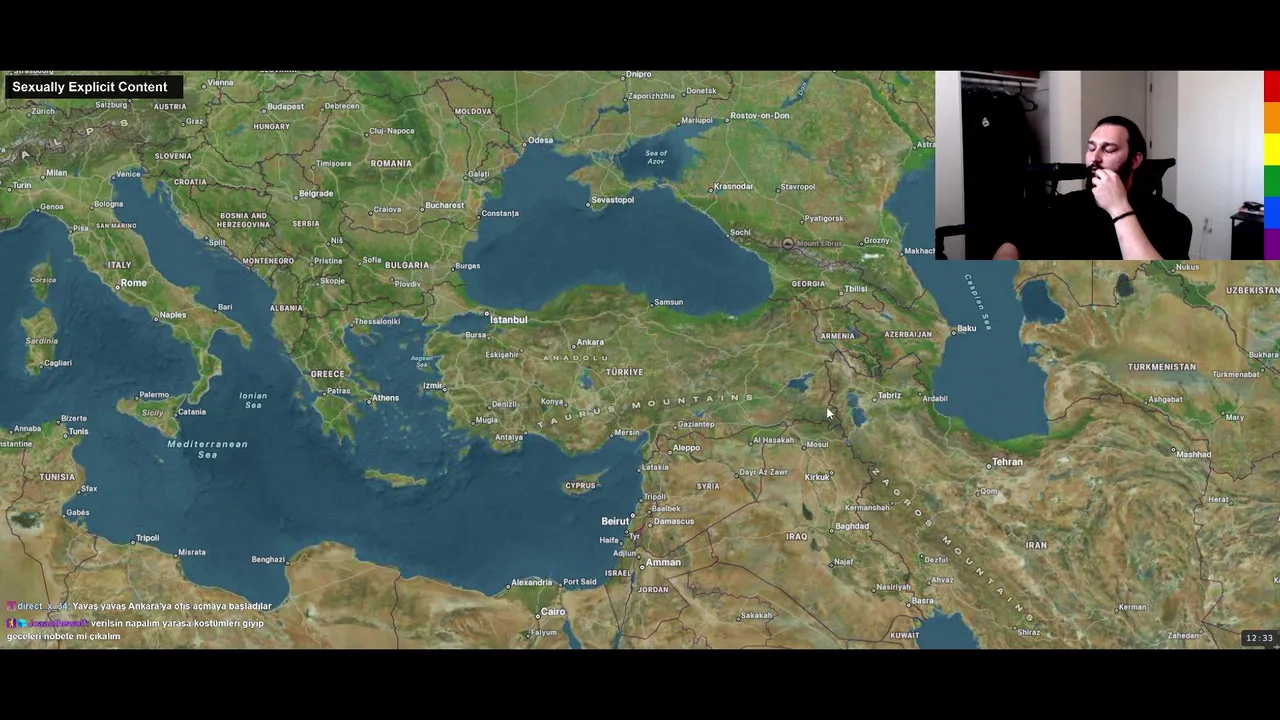Select the Krasnodar city label
The width and height of the screenshot is (1280, 720).
[733, 187]
